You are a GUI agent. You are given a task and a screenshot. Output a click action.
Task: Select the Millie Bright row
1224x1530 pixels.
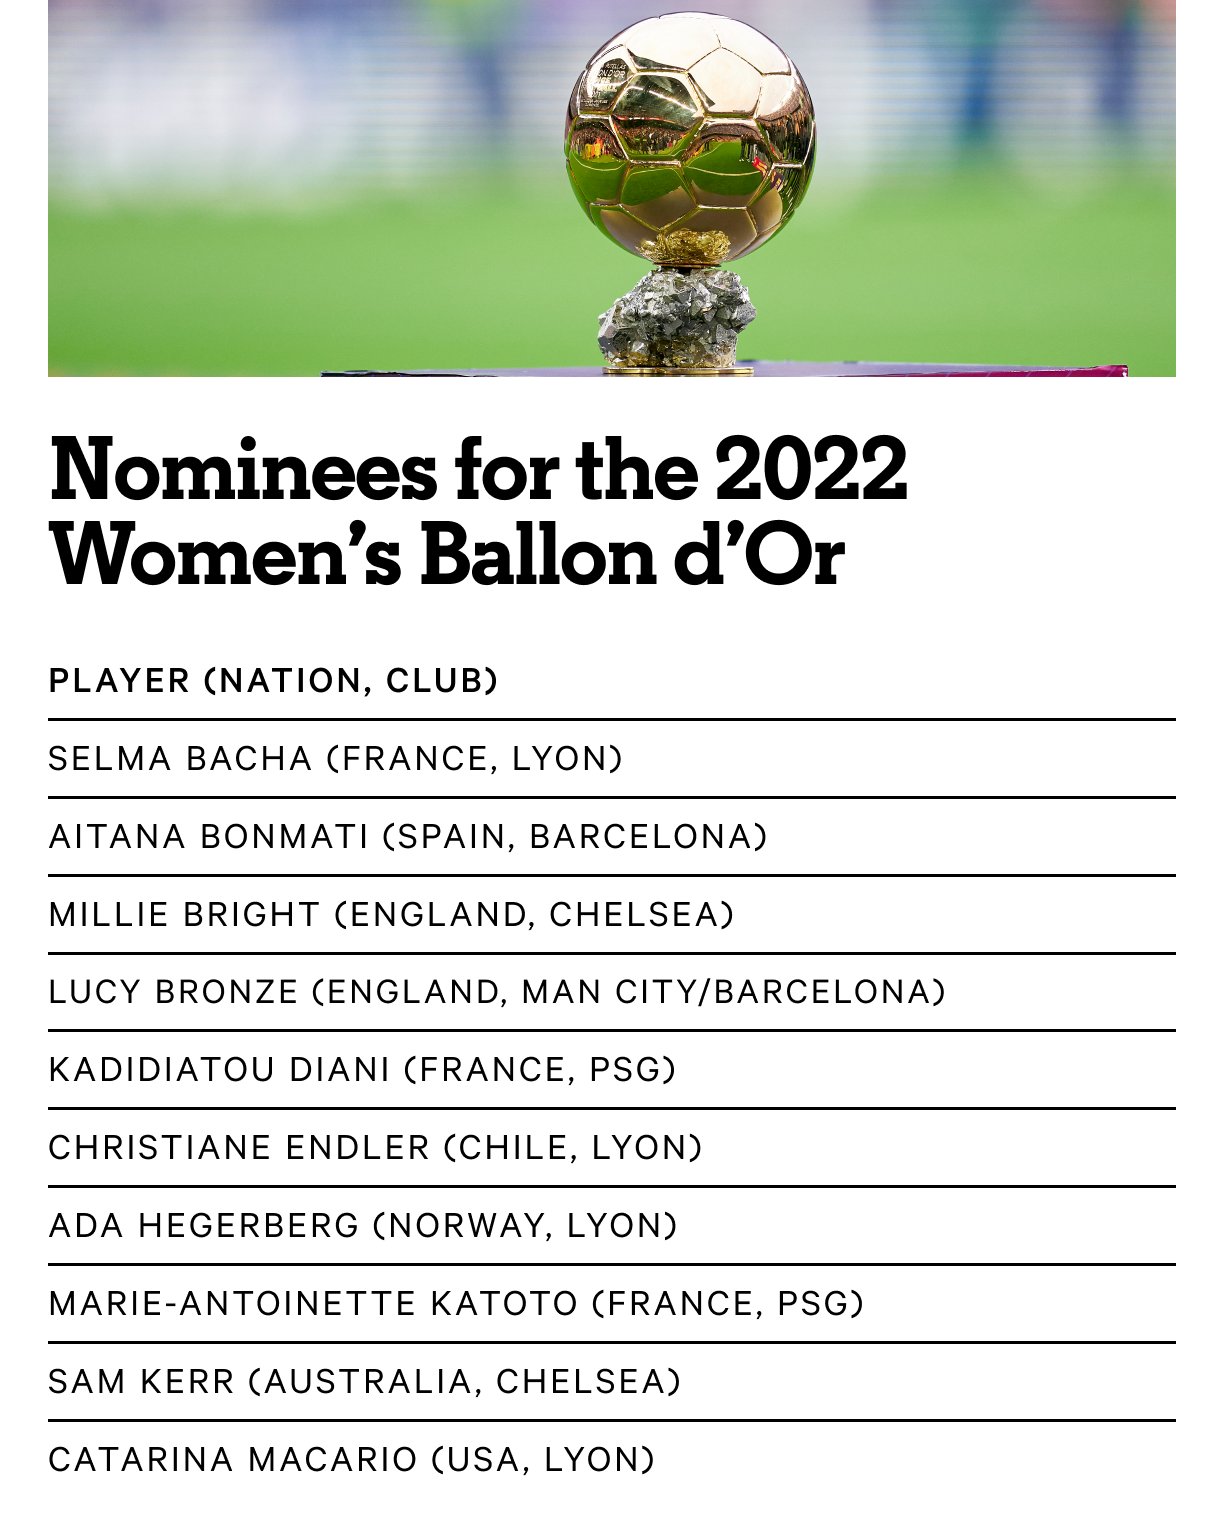(611, 915)
